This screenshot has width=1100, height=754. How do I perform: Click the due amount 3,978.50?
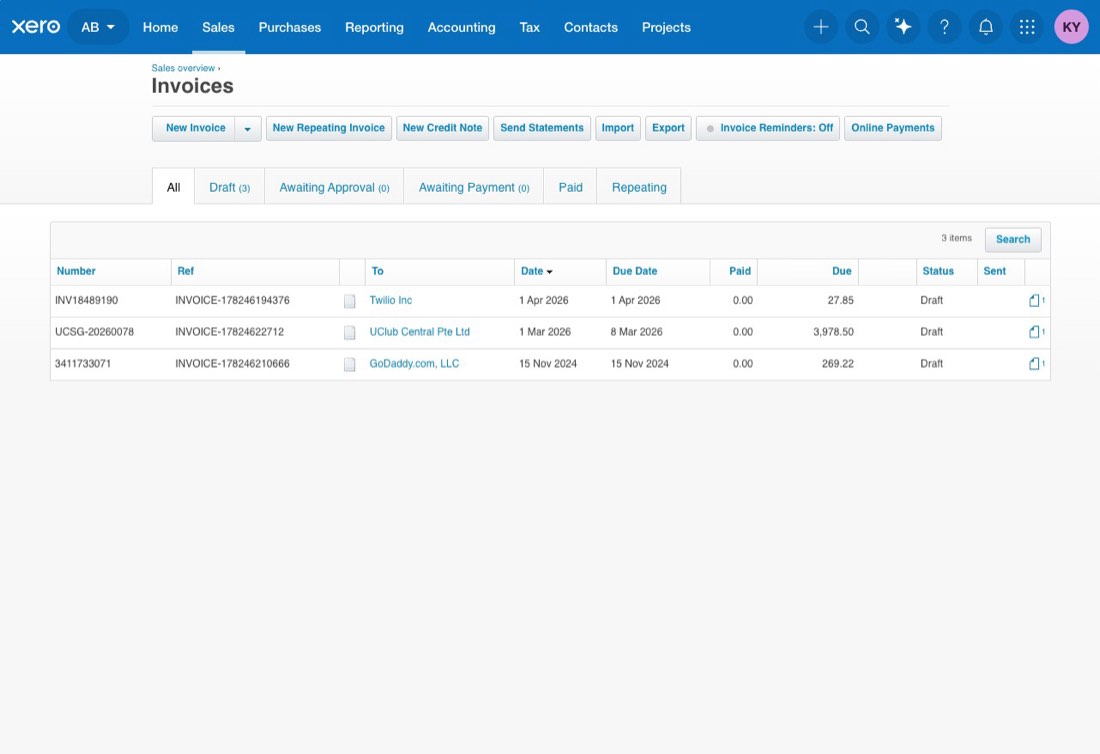833,332
